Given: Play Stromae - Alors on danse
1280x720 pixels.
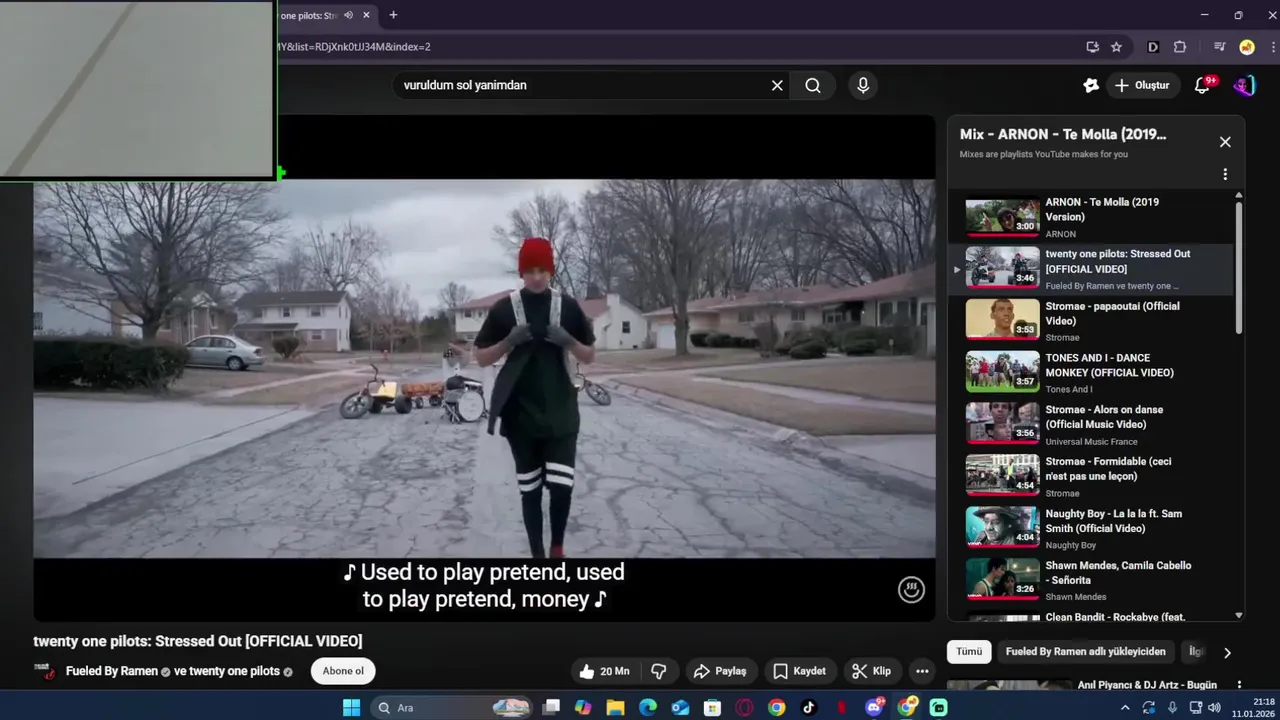Looking at the screenshot, I should 1090,425.
